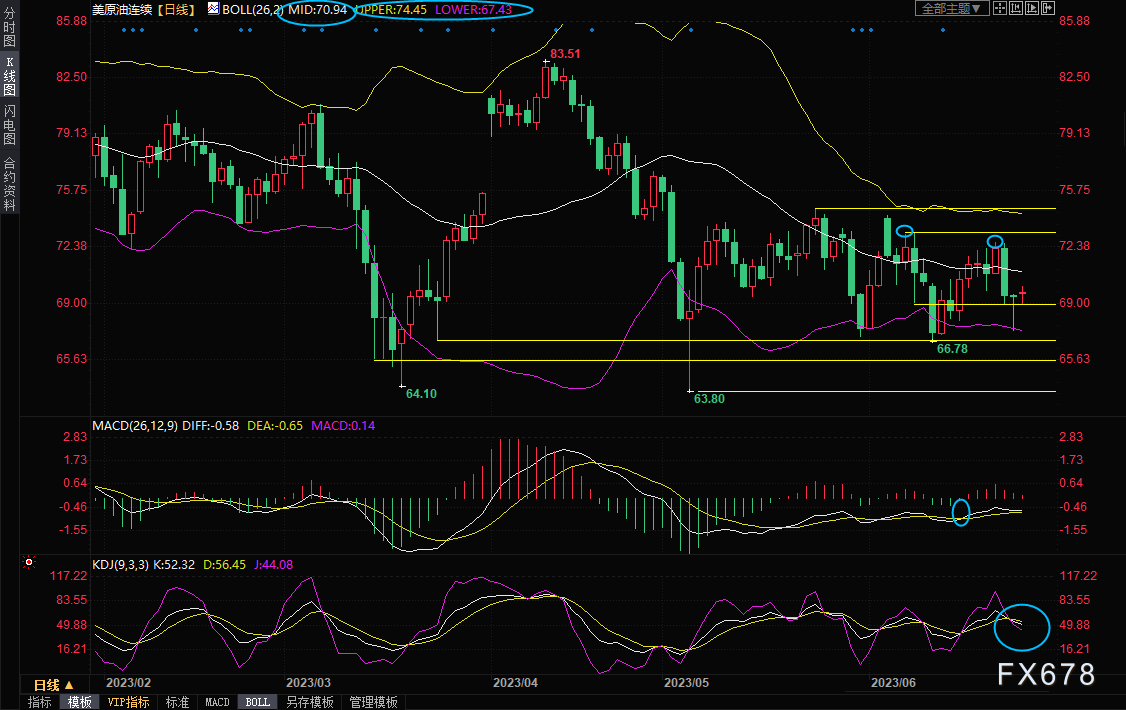Click the 63.80 low price label
This screenshot has height=710, width=1126.
tap(709, 398)
